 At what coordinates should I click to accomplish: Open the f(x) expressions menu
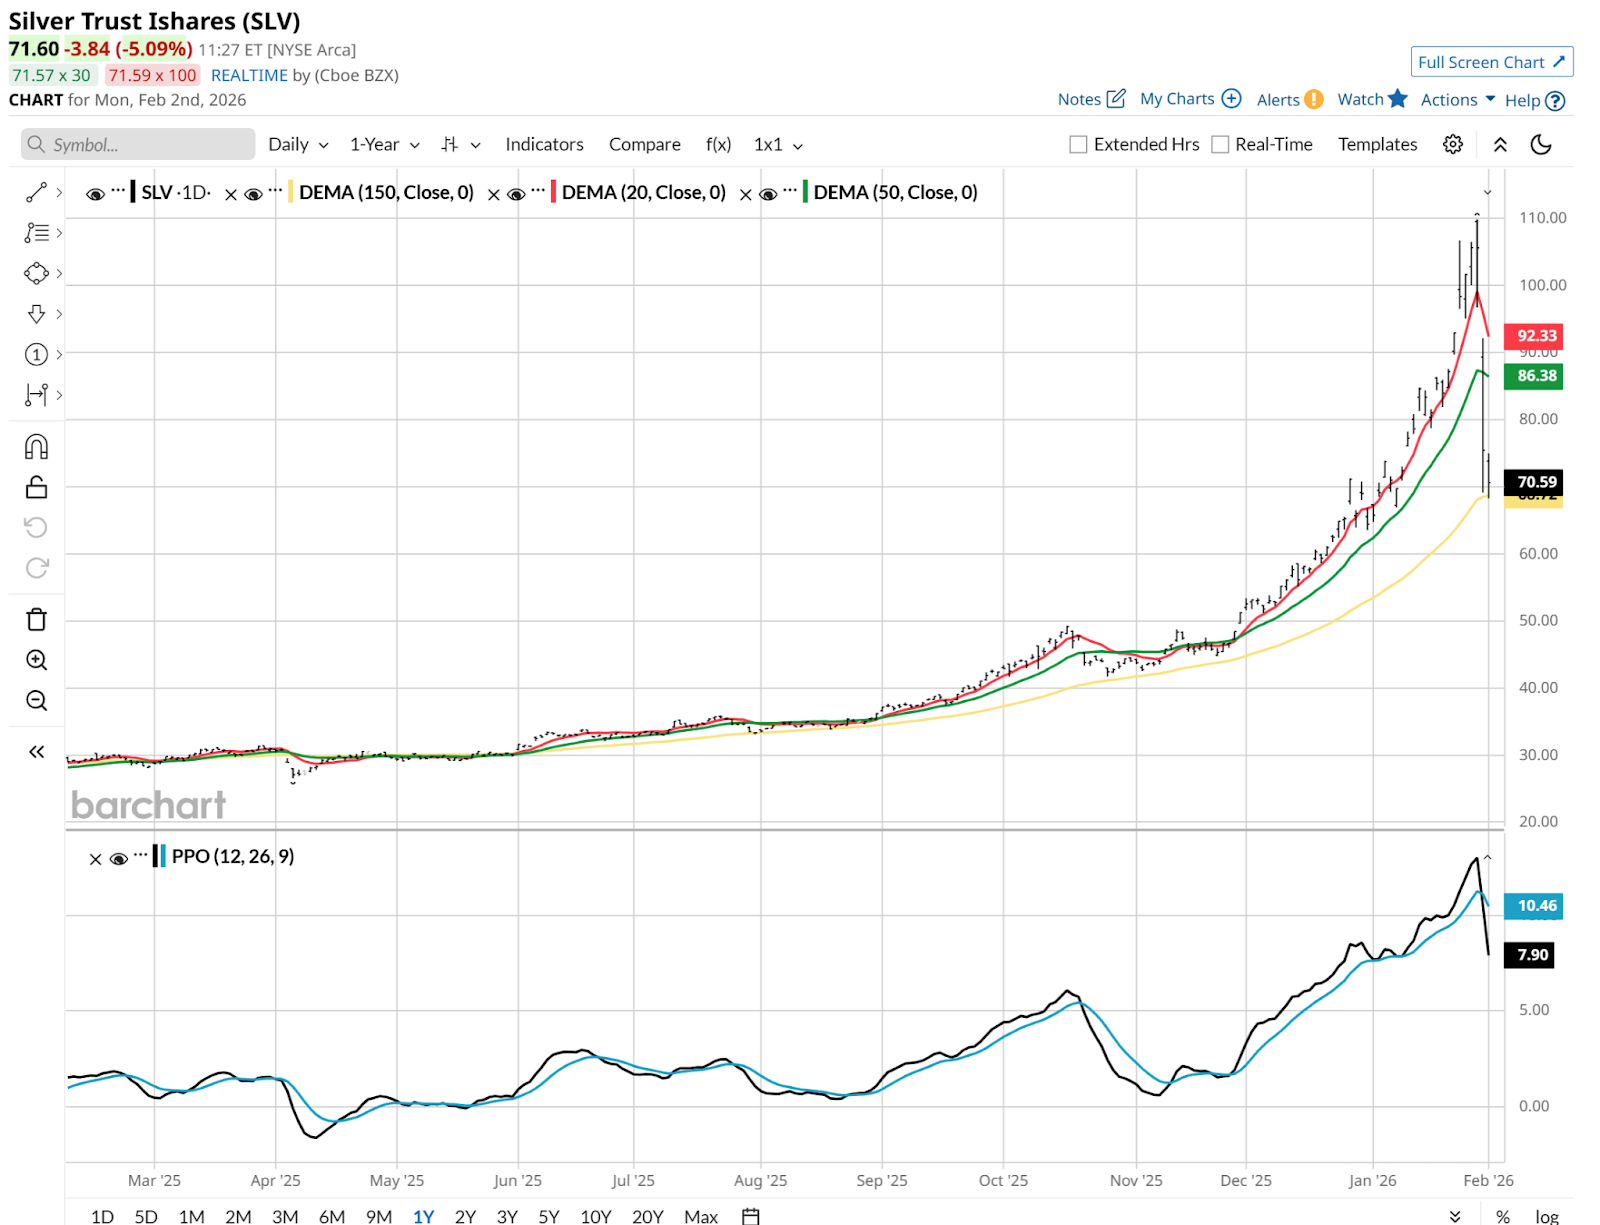[x=718, y=145]
